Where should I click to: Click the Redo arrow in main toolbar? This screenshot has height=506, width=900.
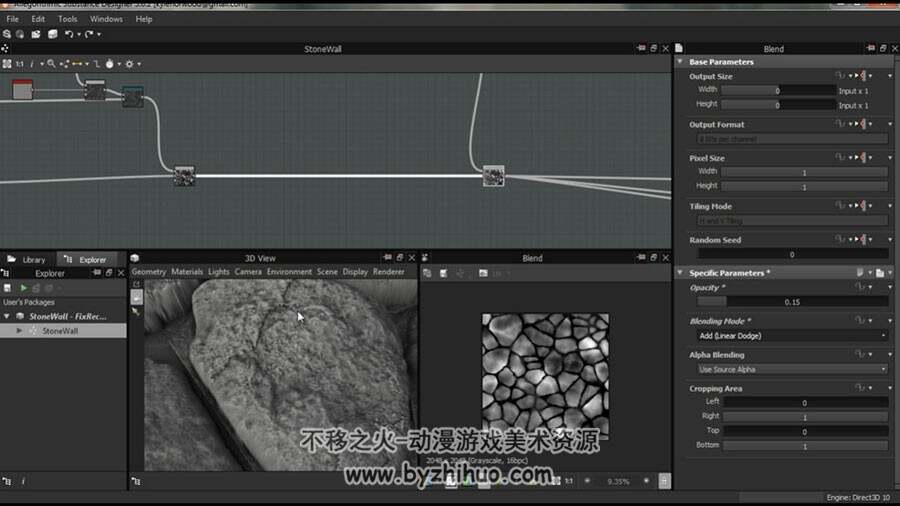coord(89,34)
